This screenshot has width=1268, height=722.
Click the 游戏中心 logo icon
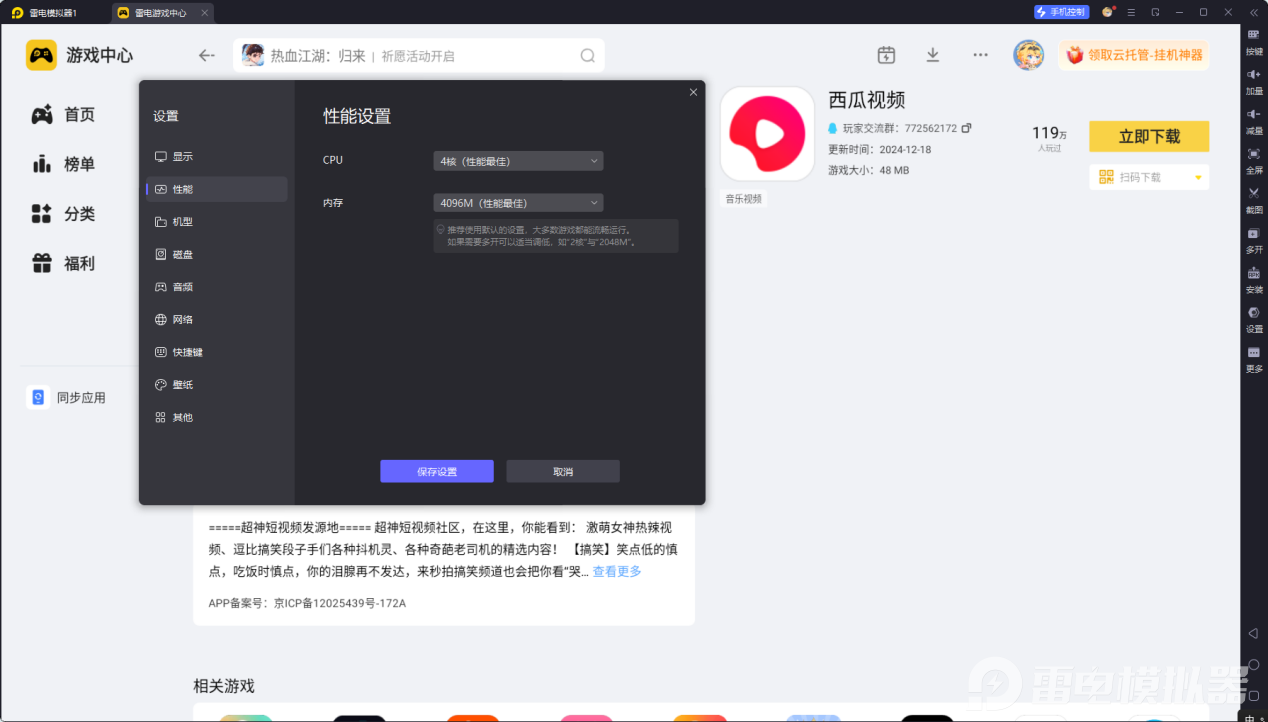[x=41, y=55]
